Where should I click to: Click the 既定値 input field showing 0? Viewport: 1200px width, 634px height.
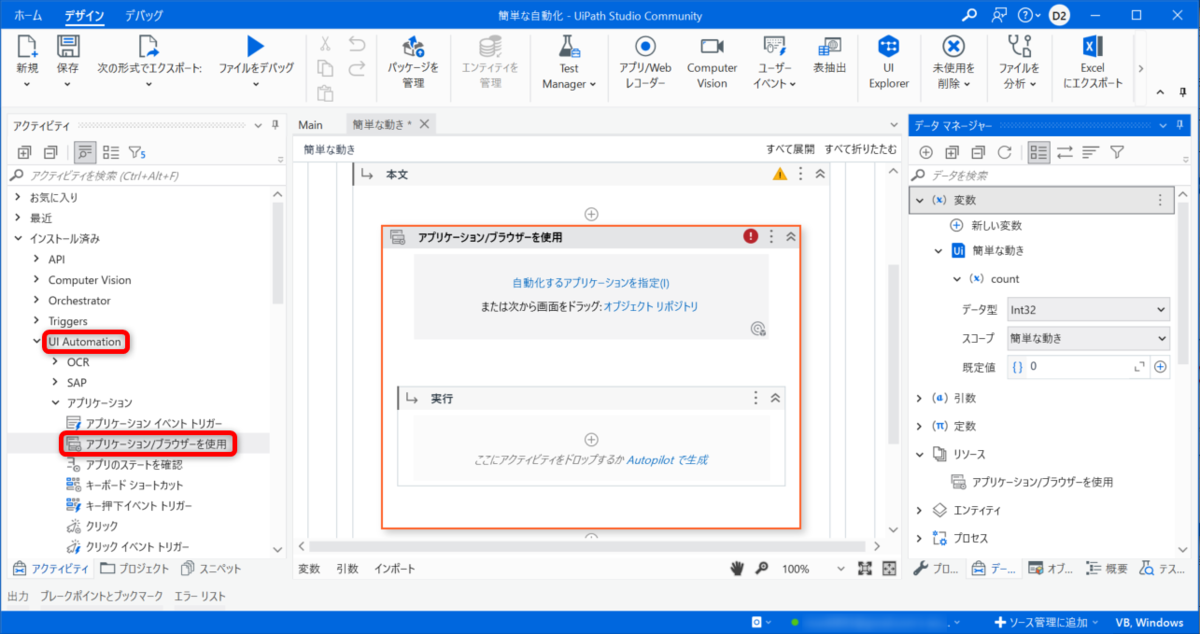click(x=1077, y=367)
